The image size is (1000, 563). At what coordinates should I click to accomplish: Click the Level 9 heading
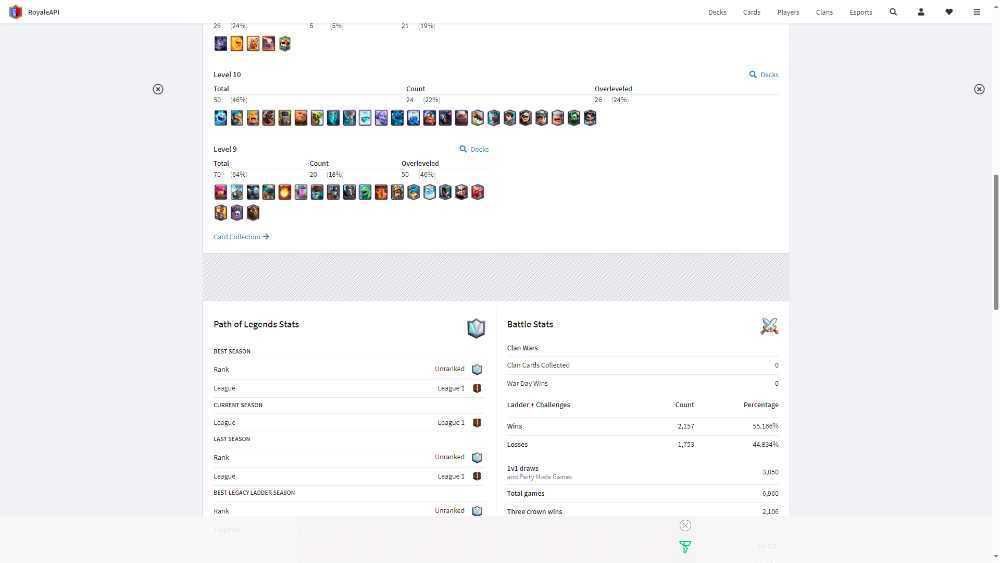(225, 149)
